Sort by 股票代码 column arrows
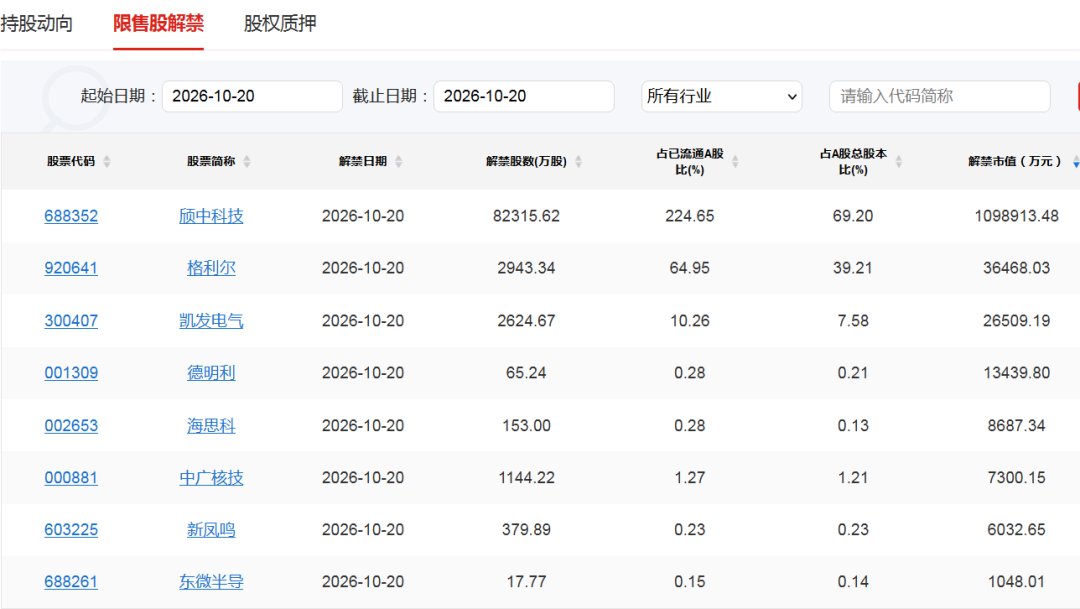The height and width of the screenshot is (609, 1080). click(x=107, y=161)
